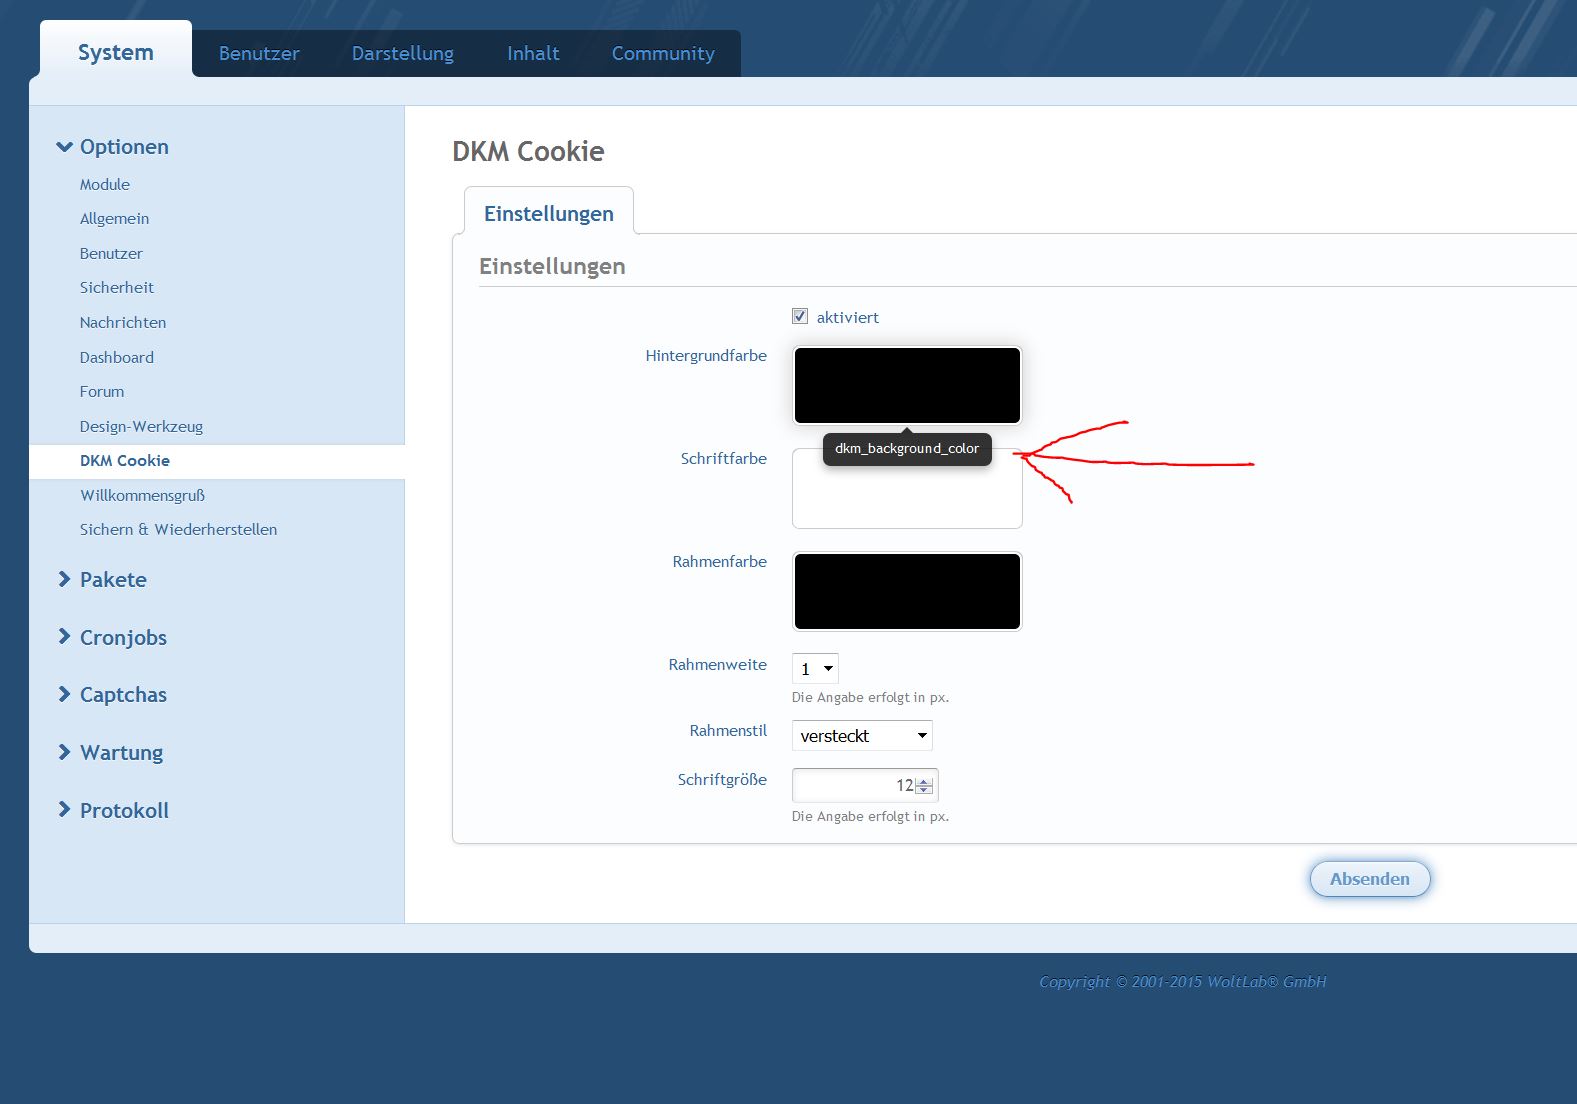The image size is (1577, 1104).
Task: Decrease Schriftgröße with the down arrow
Action: pyautogui.click(x=924, y=790)
